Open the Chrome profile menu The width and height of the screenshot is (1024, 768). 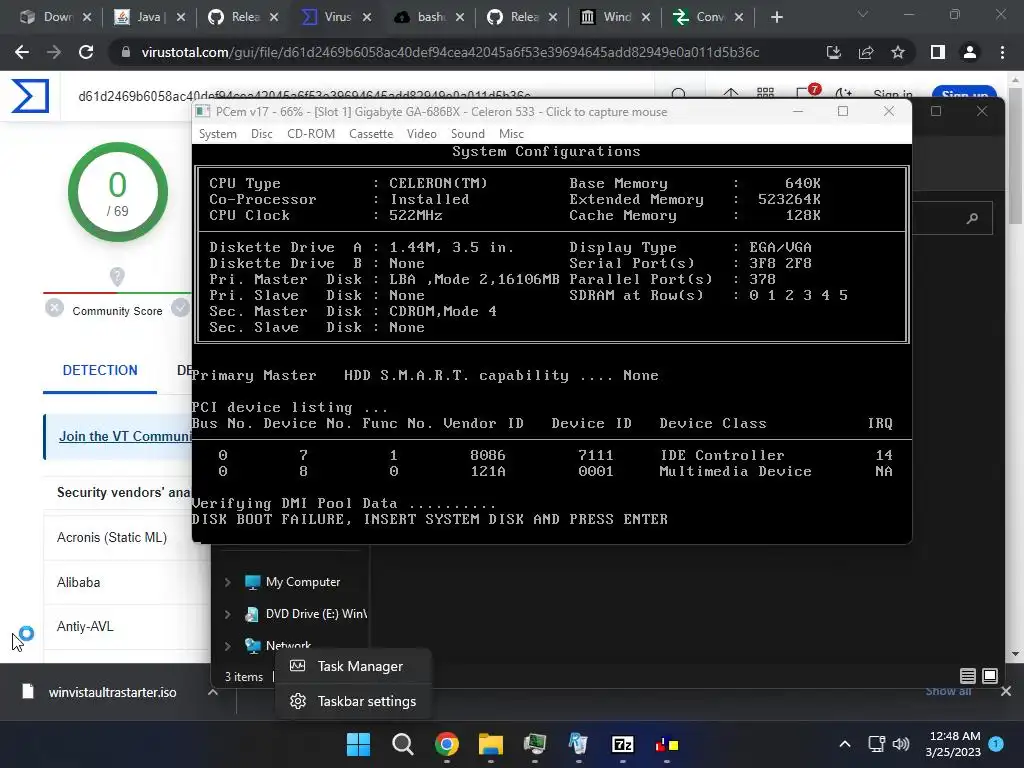click(x=970, y=52)
